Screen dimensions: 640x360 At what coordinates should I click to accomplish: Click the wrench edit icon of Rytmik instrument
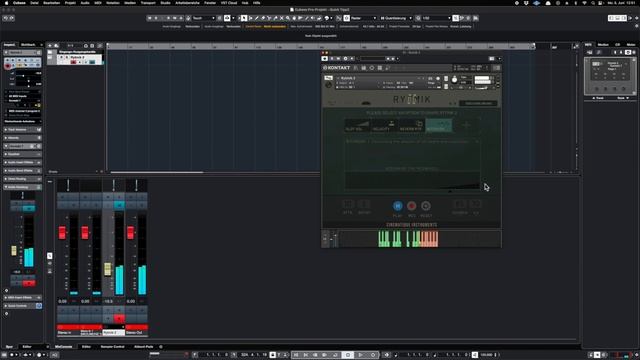[329, 85]
